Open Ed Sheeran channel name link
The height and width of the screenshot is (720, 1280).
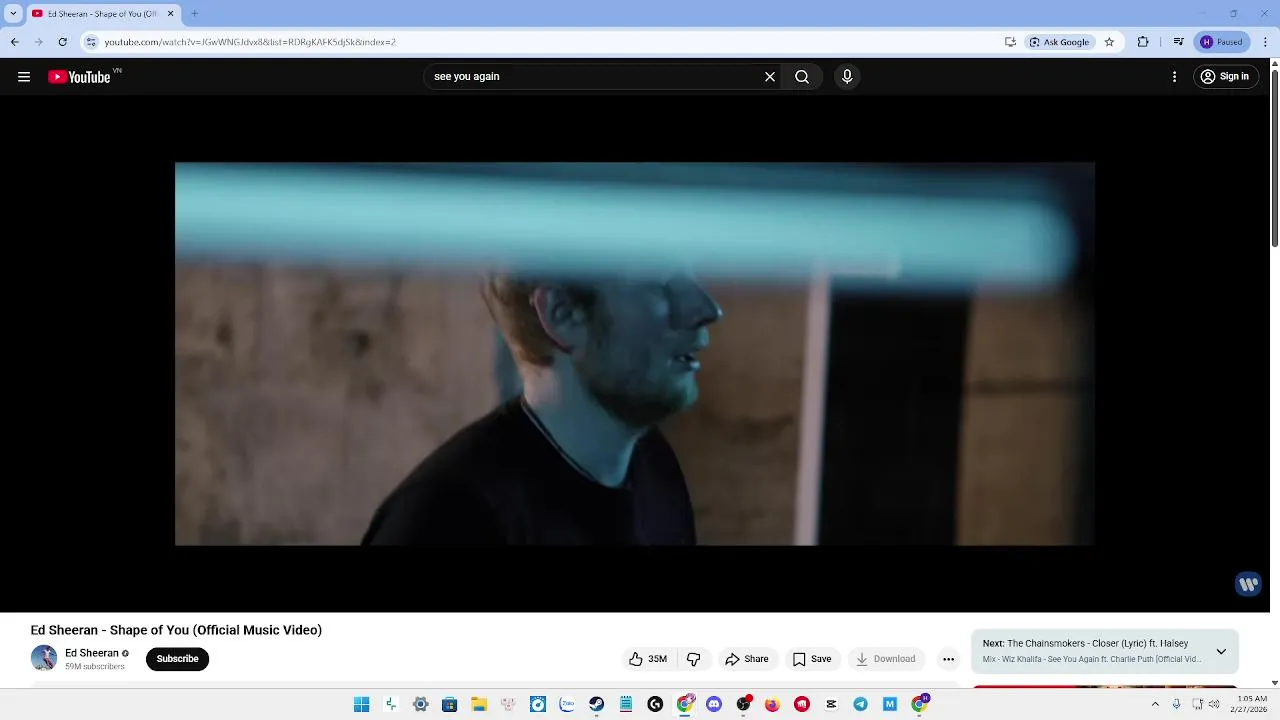pos(92,653)
